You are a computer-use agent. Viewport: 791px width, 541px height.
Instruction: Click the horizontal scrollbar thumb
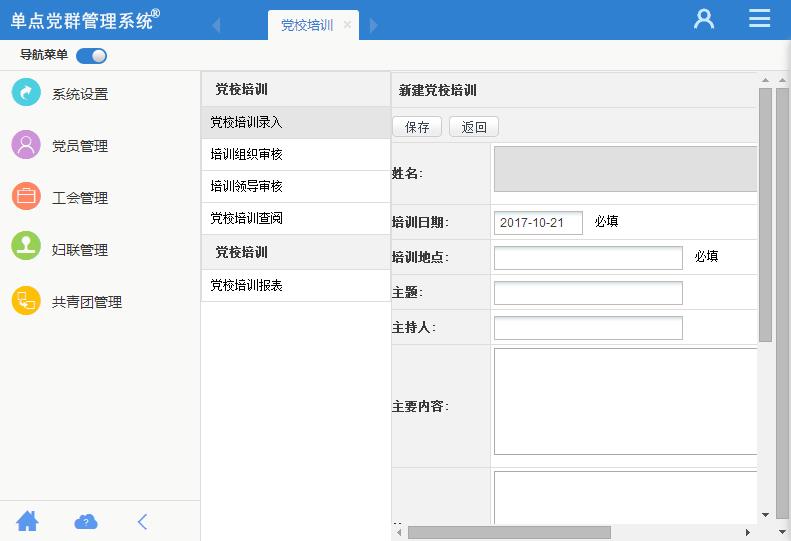tap(509, 532)
